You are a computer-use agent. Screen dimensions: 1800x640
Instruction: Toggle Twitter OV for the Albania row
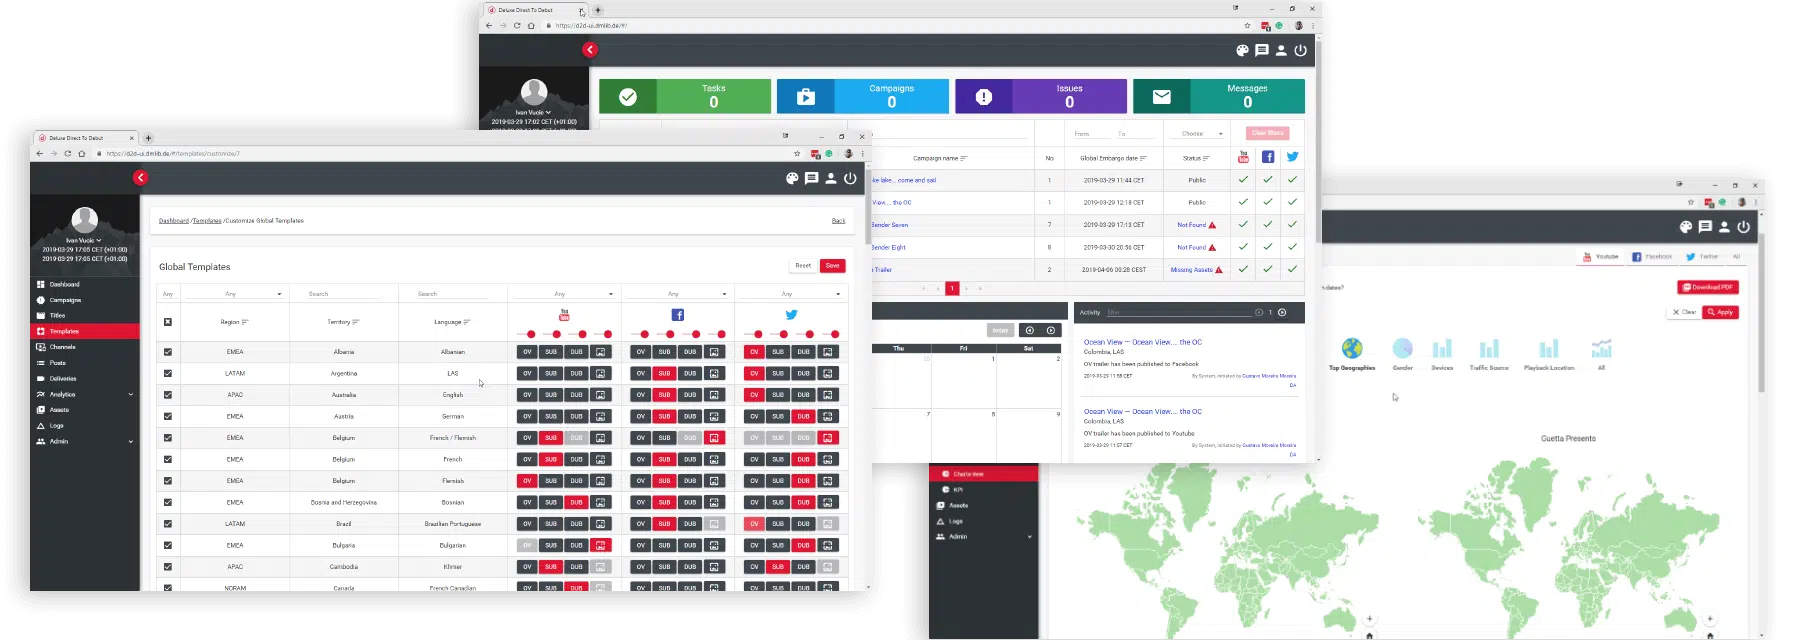[x=754, y=352]
